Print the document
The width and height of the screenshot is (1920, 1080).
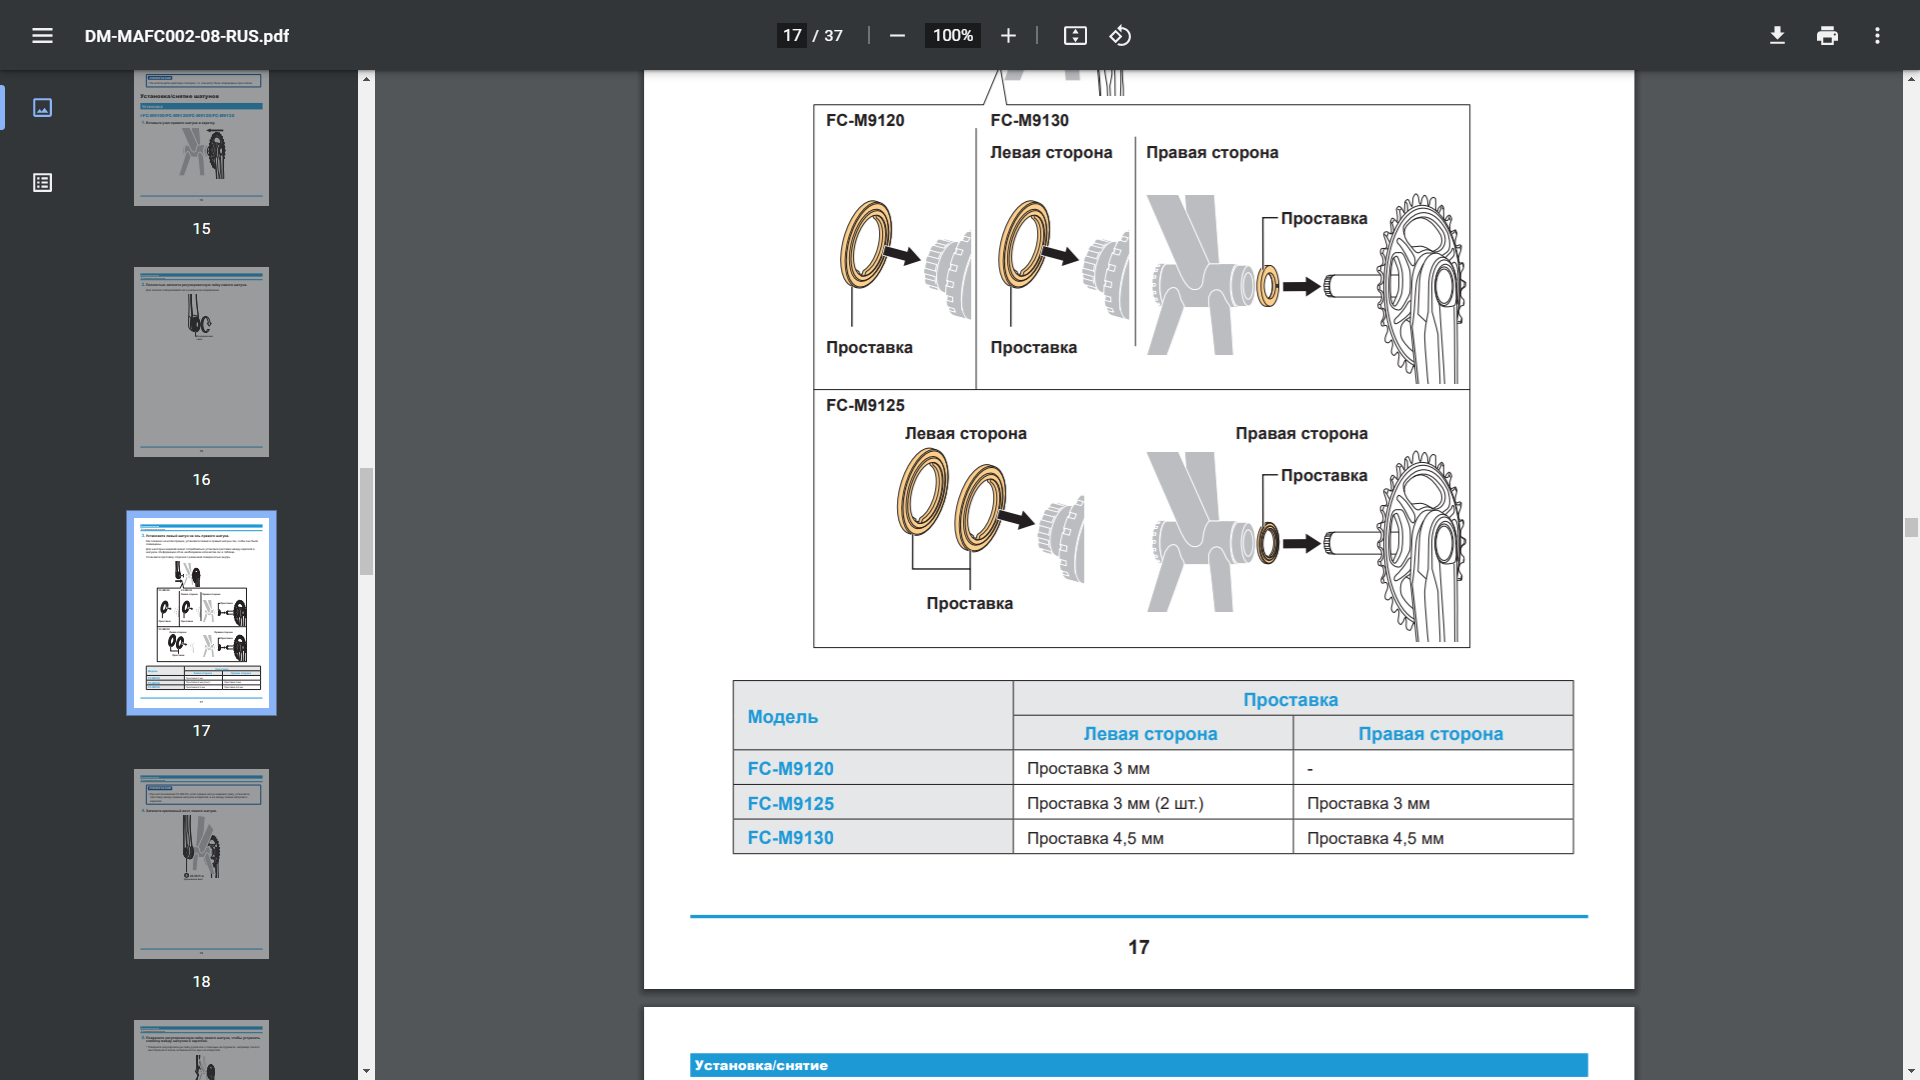[1827, 36]
